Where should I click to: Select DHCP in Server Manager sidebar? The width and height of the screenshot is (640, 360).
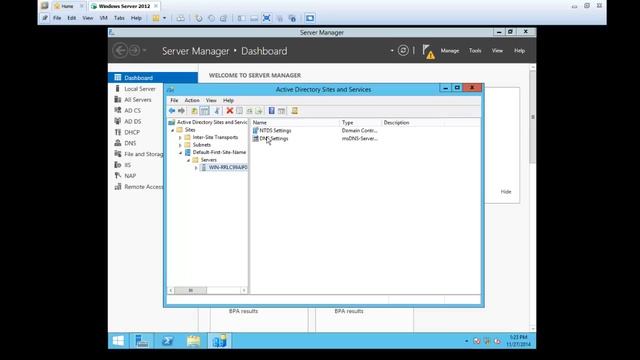132,132
